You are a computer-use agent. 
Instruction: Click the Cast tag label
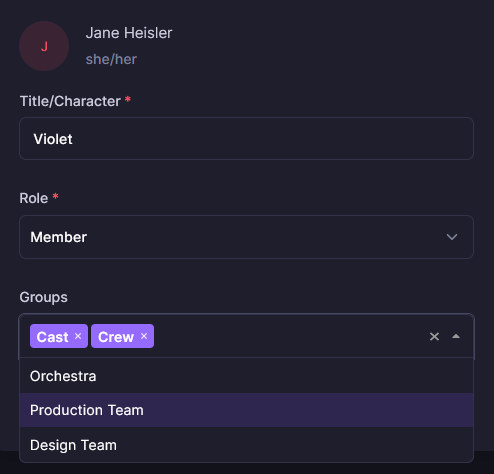point(52,337)
